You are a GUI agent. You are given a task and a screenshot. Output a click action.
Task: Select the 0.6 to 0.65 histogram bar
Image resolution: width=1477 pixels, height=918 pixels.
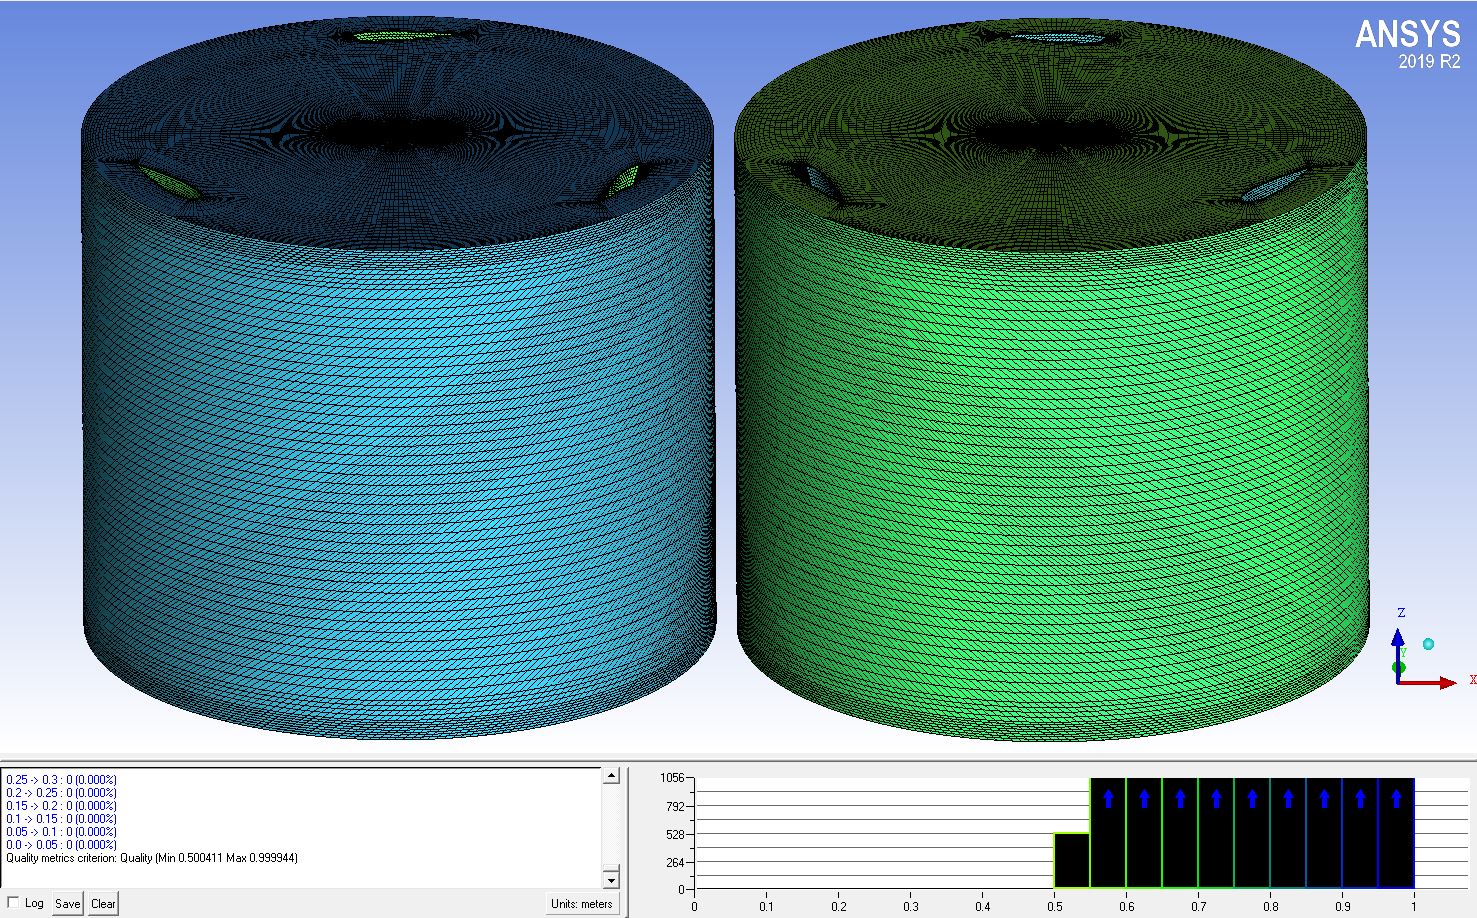coord(1144,832)
